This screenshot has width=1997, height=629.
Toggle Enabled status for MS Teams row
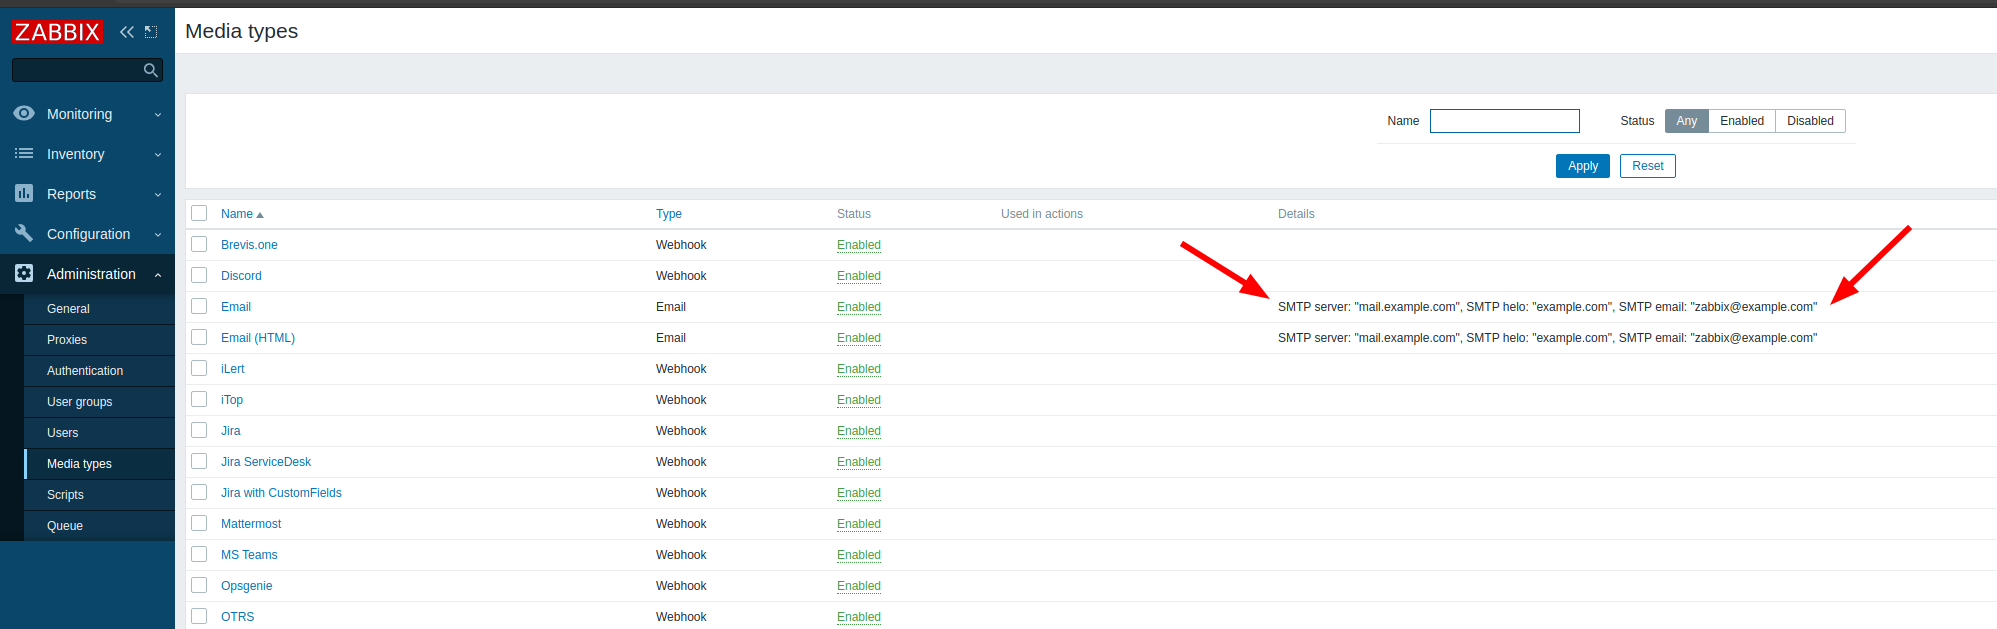[859, 555]
